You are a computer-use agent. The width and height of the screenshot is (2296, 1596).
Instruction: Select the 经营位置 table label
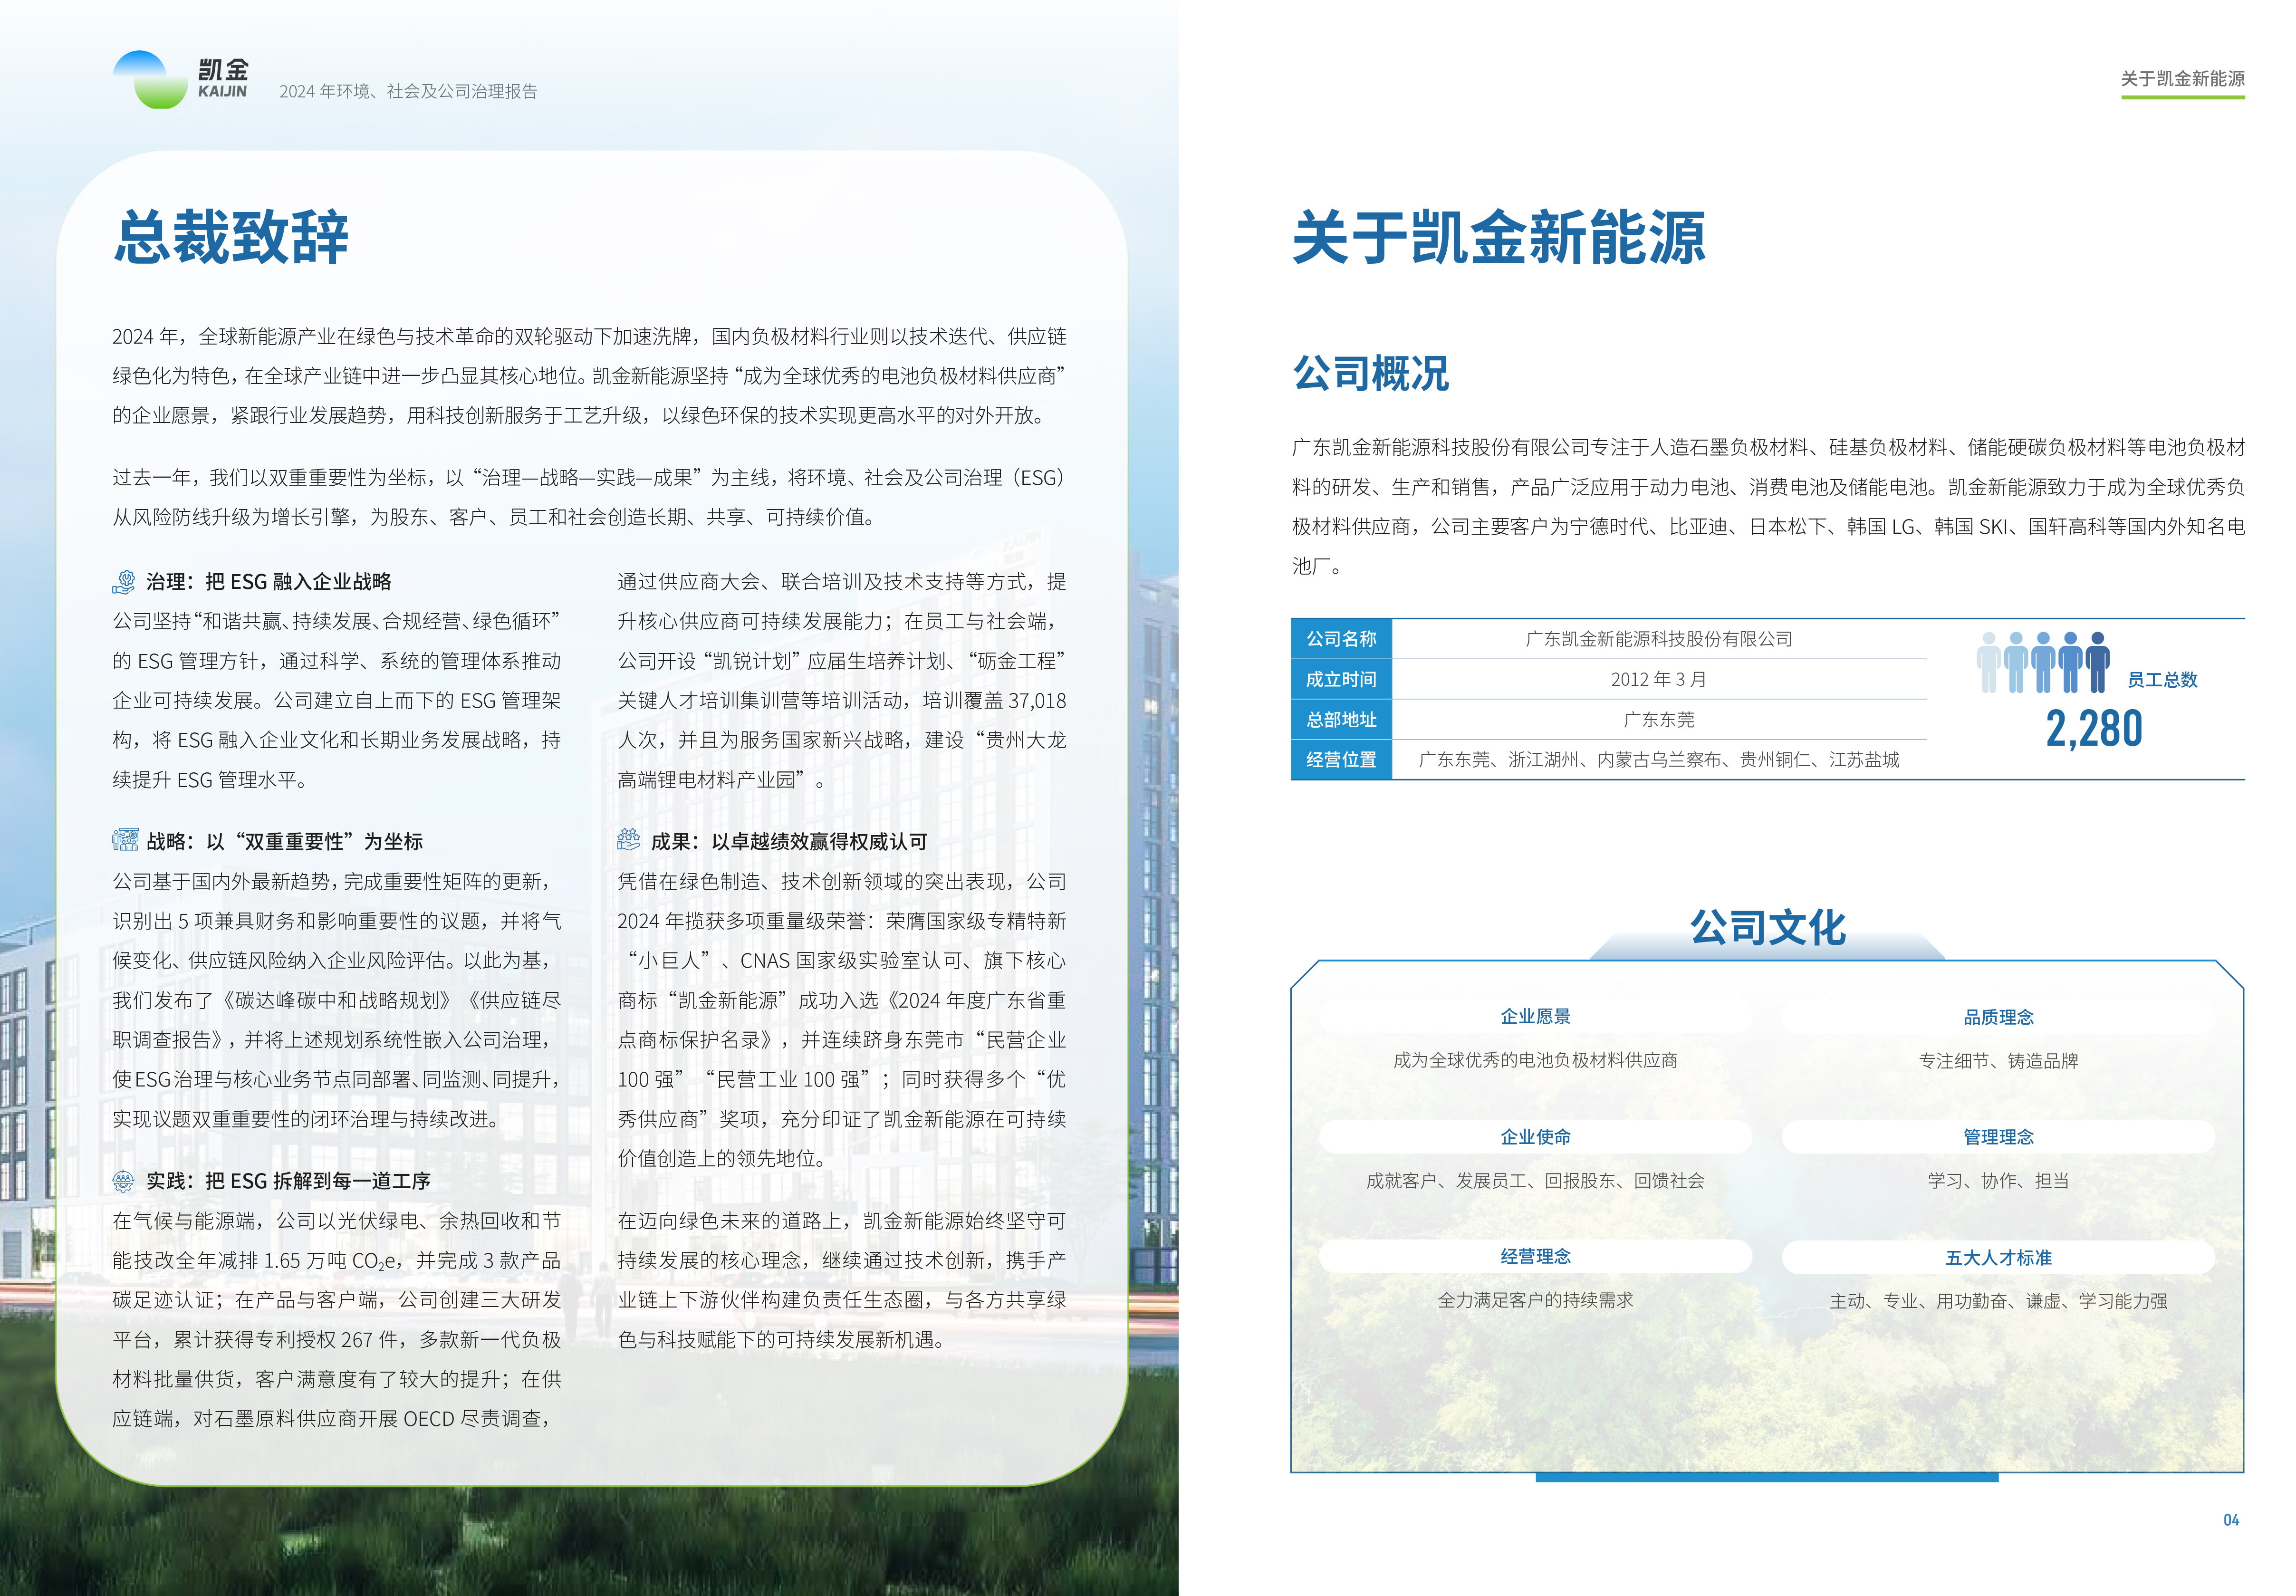click(x=1341, y=759)
